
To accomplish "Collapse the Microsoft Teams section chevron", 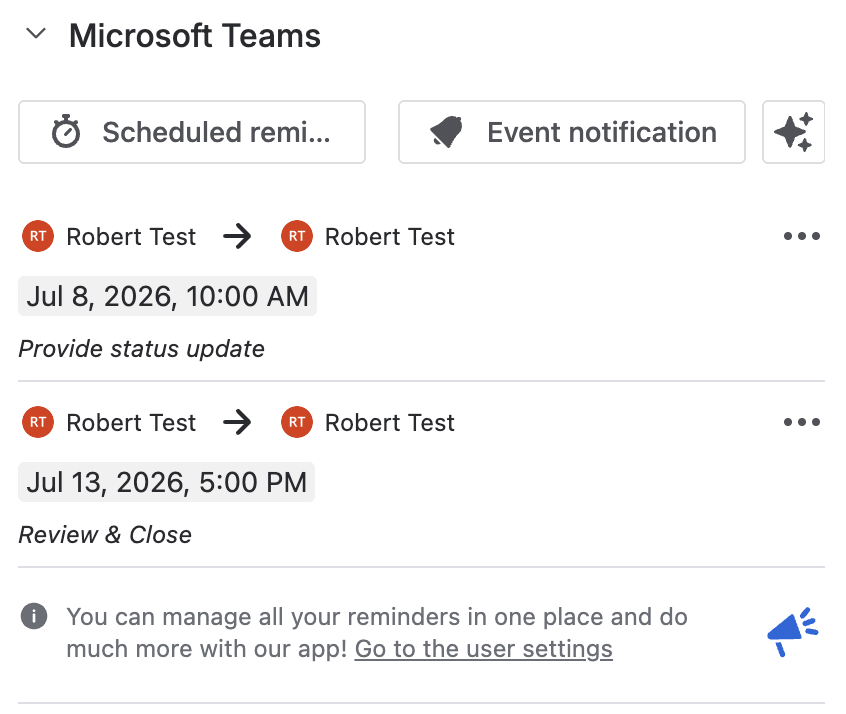I will (x=36, y=34).
